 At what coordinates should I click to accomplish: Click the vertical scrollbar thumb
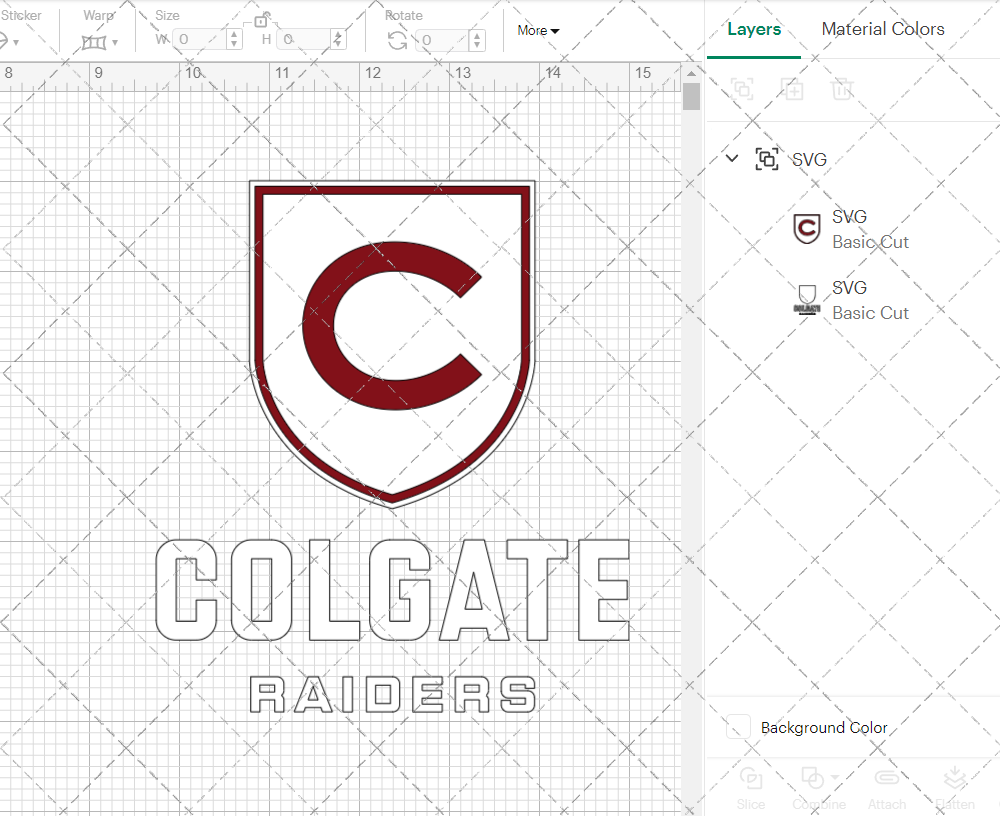691,98
